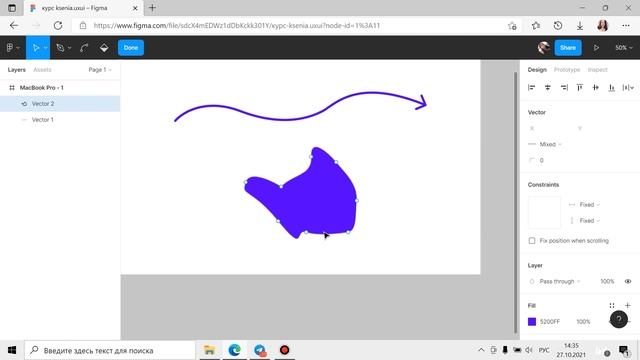640x360 pixels.
Task: Open Telegram from the taskbar
Action: click(260, 350)
